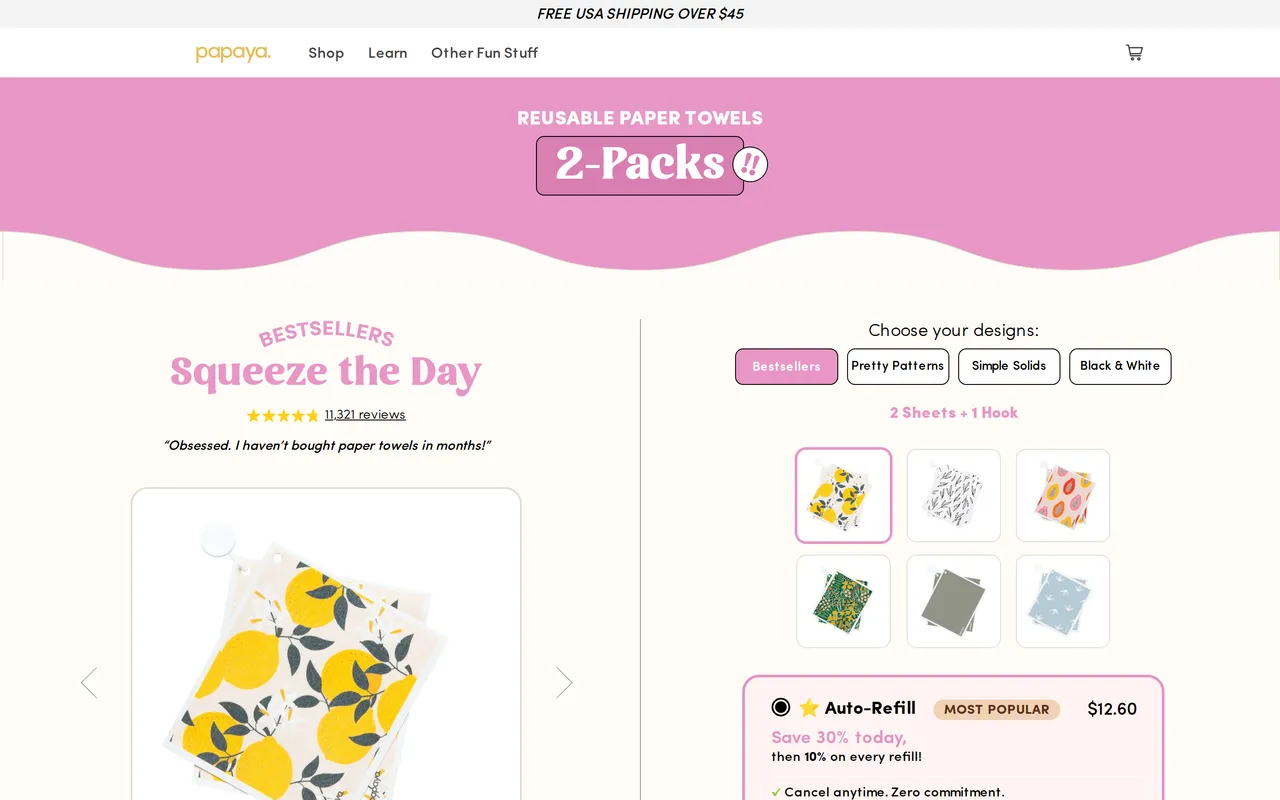Screen dimensions: 1280x800
Task: Choose Black & White designs
Action: click(x=1120, y=366)
